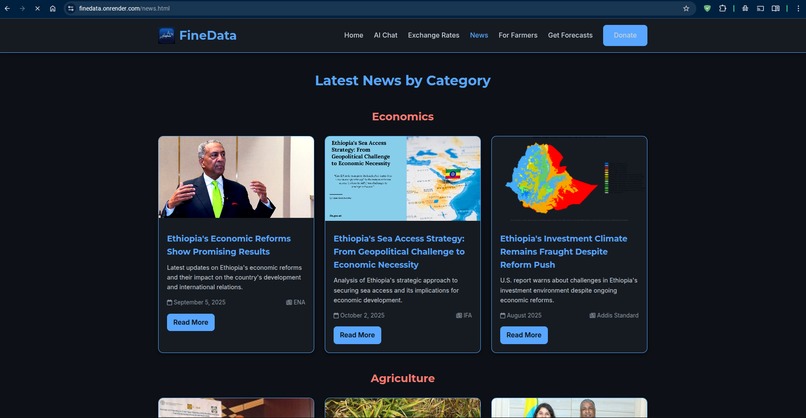Viewport: 806px width, 418px height.
Task: Click the first Agriculture card image
Action: [236, 408]
